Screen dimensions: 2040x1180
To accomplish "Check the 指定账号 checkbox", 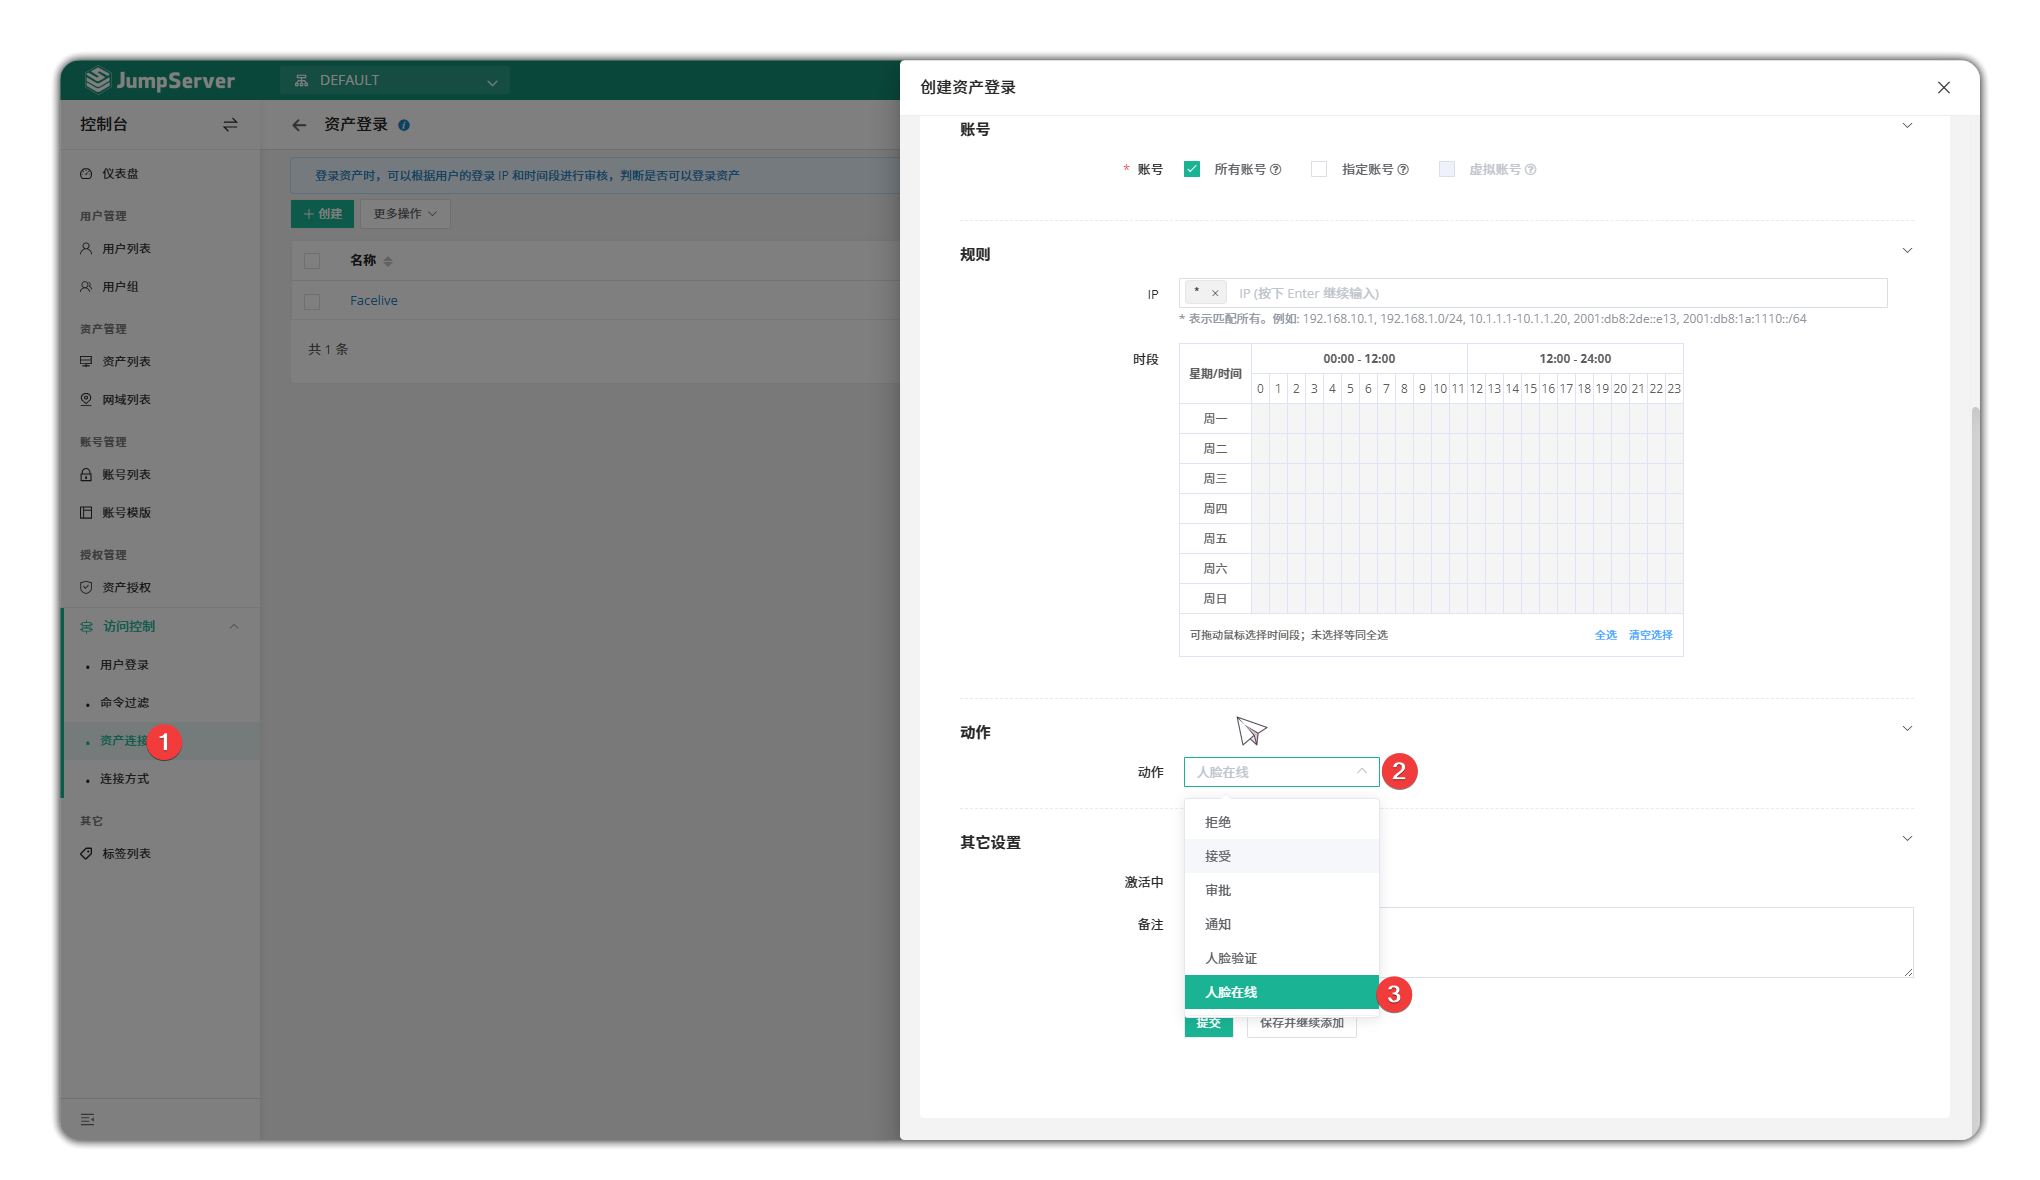I will point(1319,170).
